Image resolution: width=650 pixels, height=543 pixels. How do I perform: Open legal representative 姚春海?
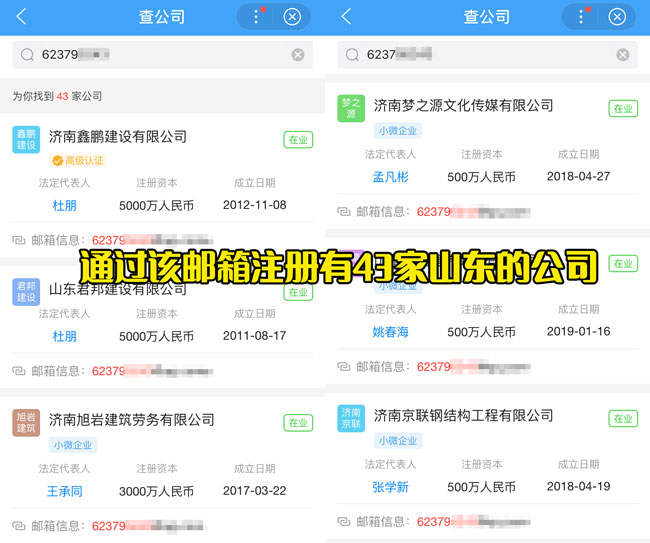pyautogui.click(x=390, y=332)
